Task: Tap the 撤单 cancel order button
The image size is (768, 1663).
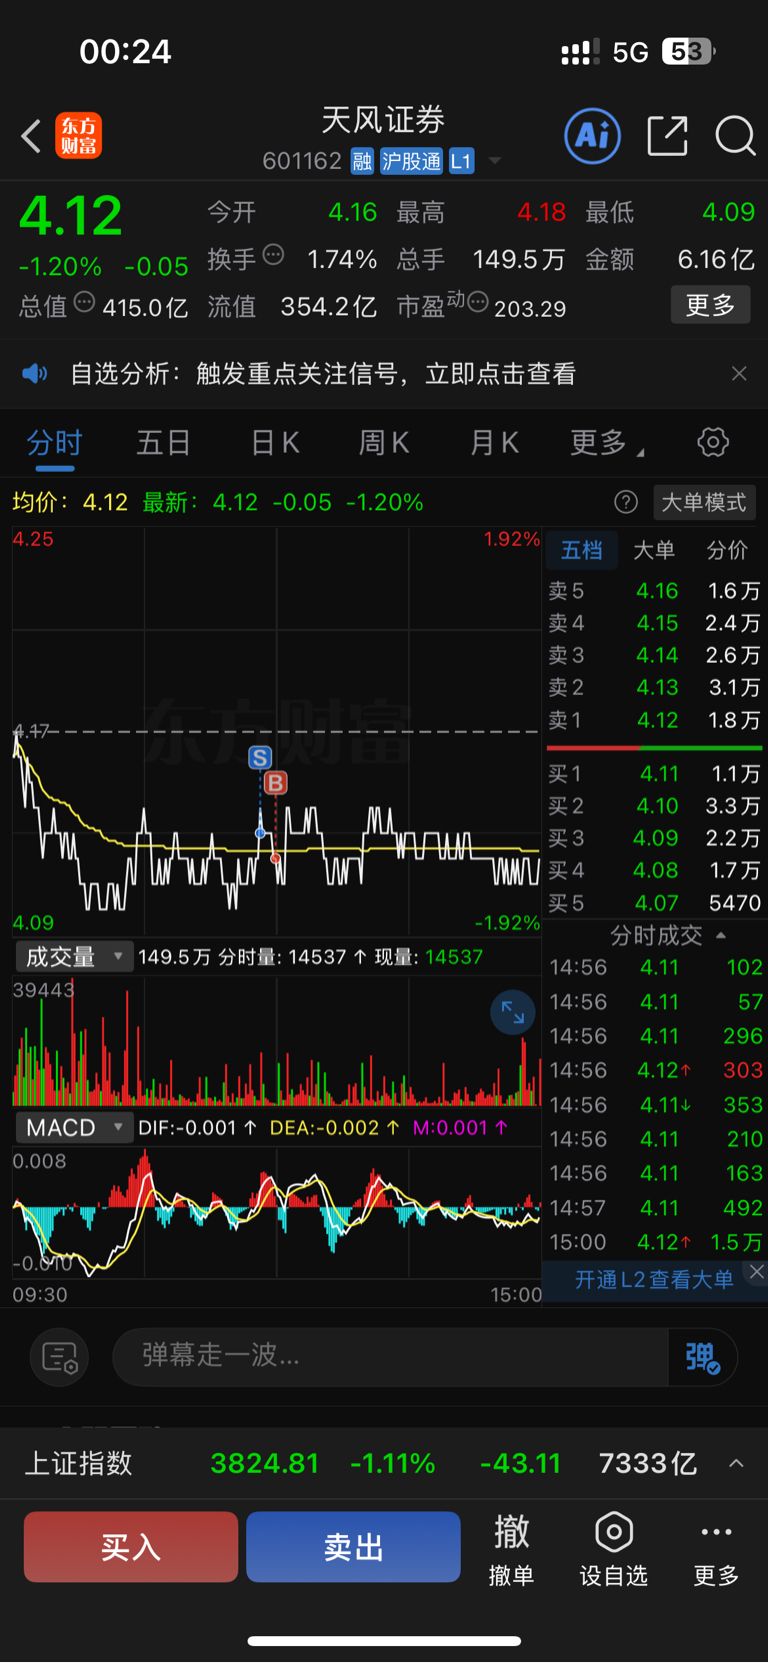Action: tap(511, 1549)
